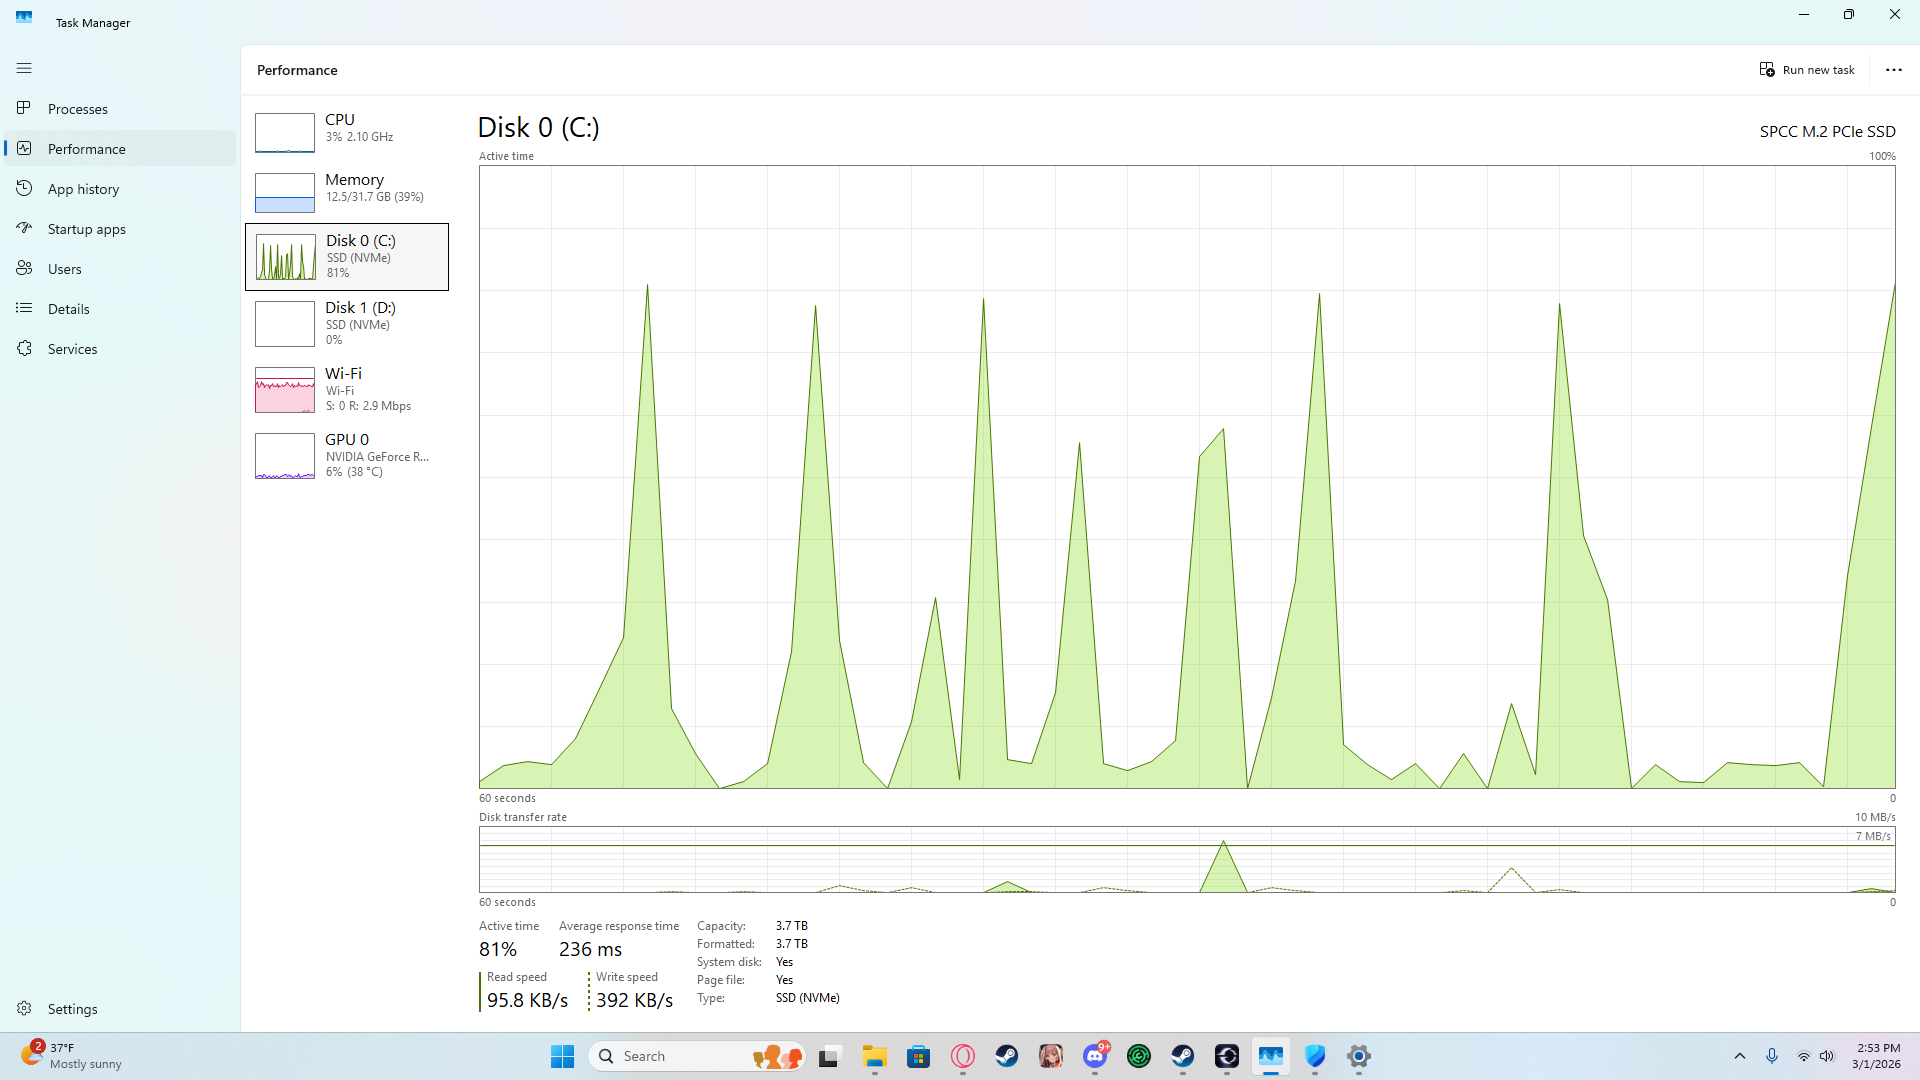
Task: Select the CPU performance thumbnail
Action: (x=285, y=132)
